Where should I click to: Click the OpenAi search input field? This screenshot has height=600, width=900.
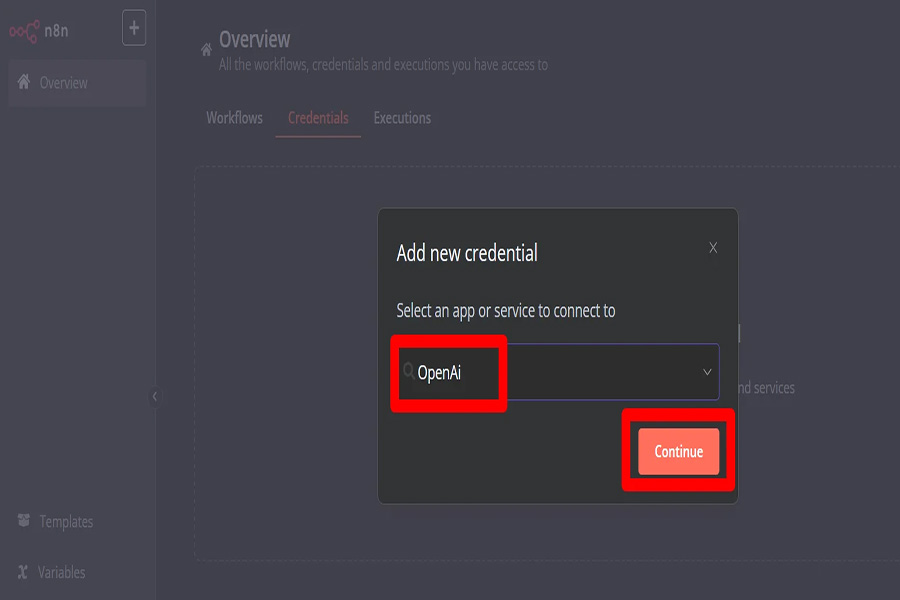coord(560,373)
